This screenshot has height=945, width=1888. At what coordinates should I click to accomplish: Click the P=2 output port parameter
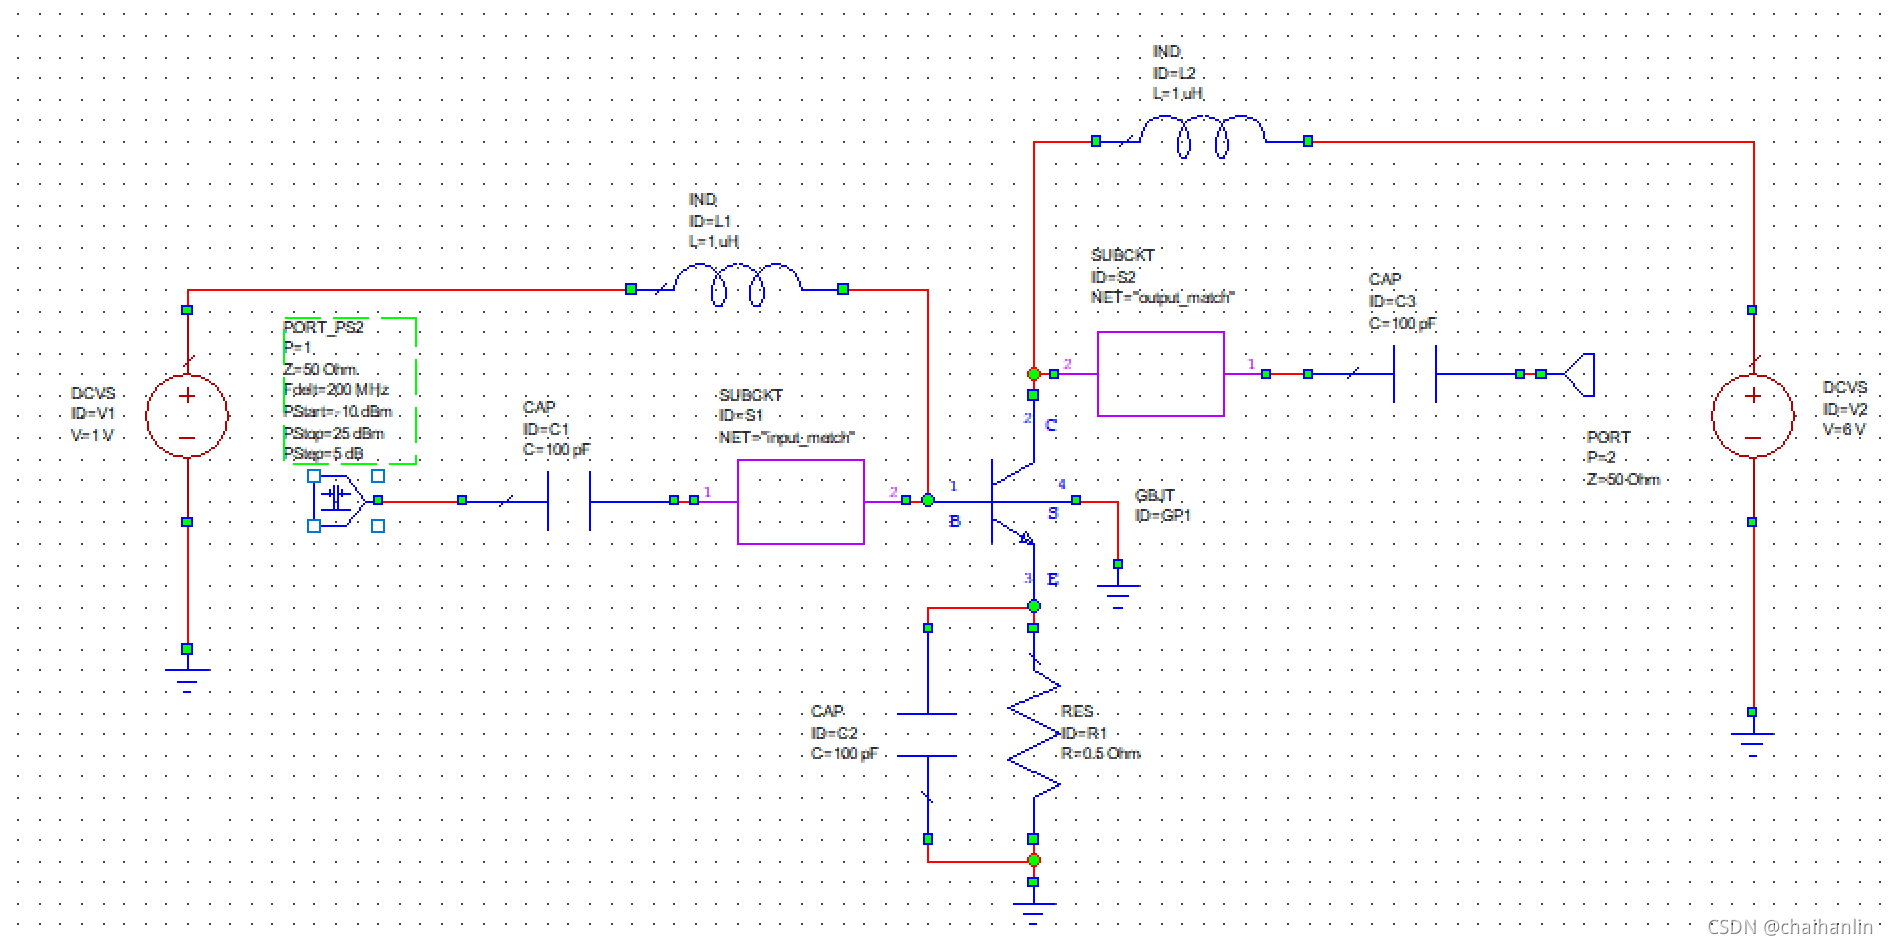(1600, 457)
